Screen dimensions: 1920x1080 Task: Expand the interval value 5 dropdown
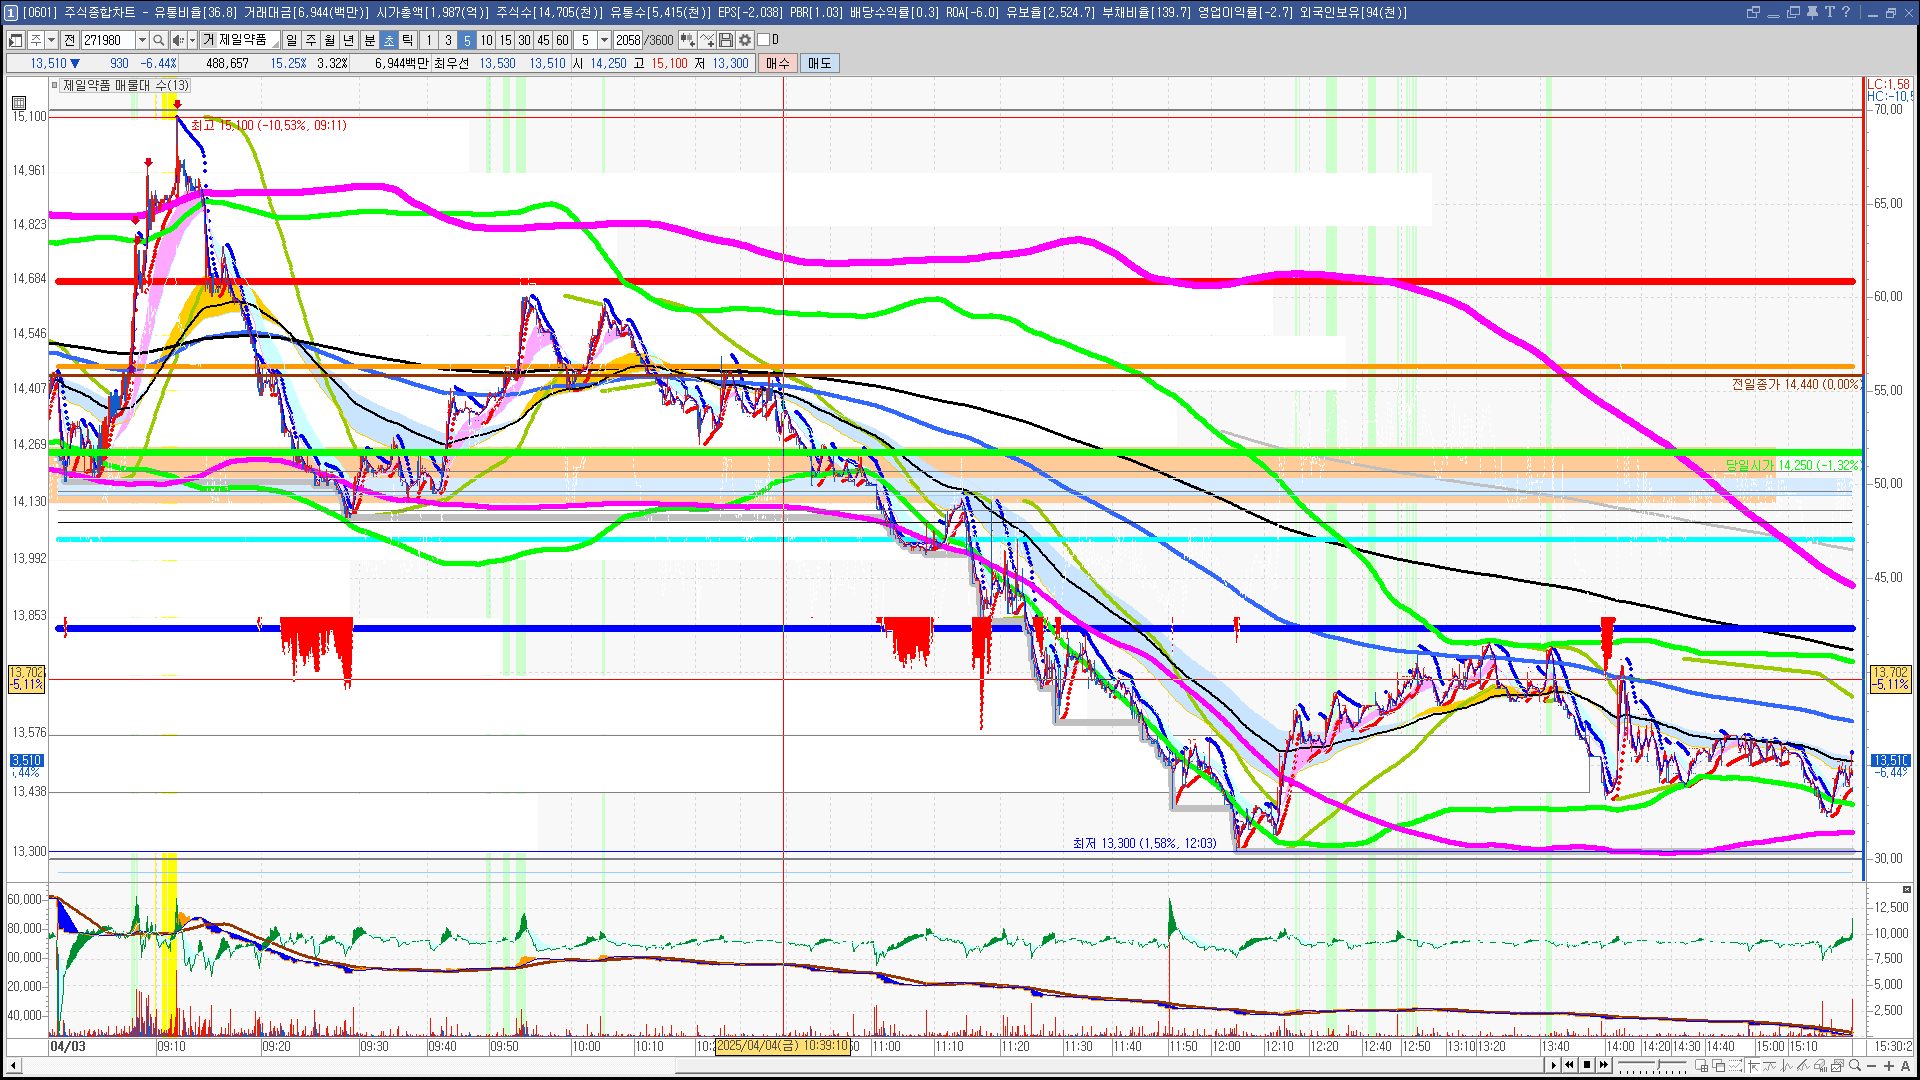tap(604, 40)
